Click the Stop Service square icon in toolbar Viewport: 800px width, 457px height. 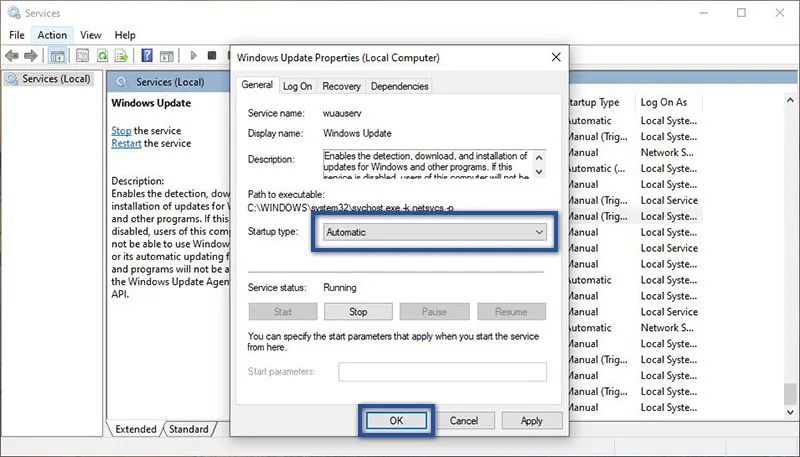point(212,55)
